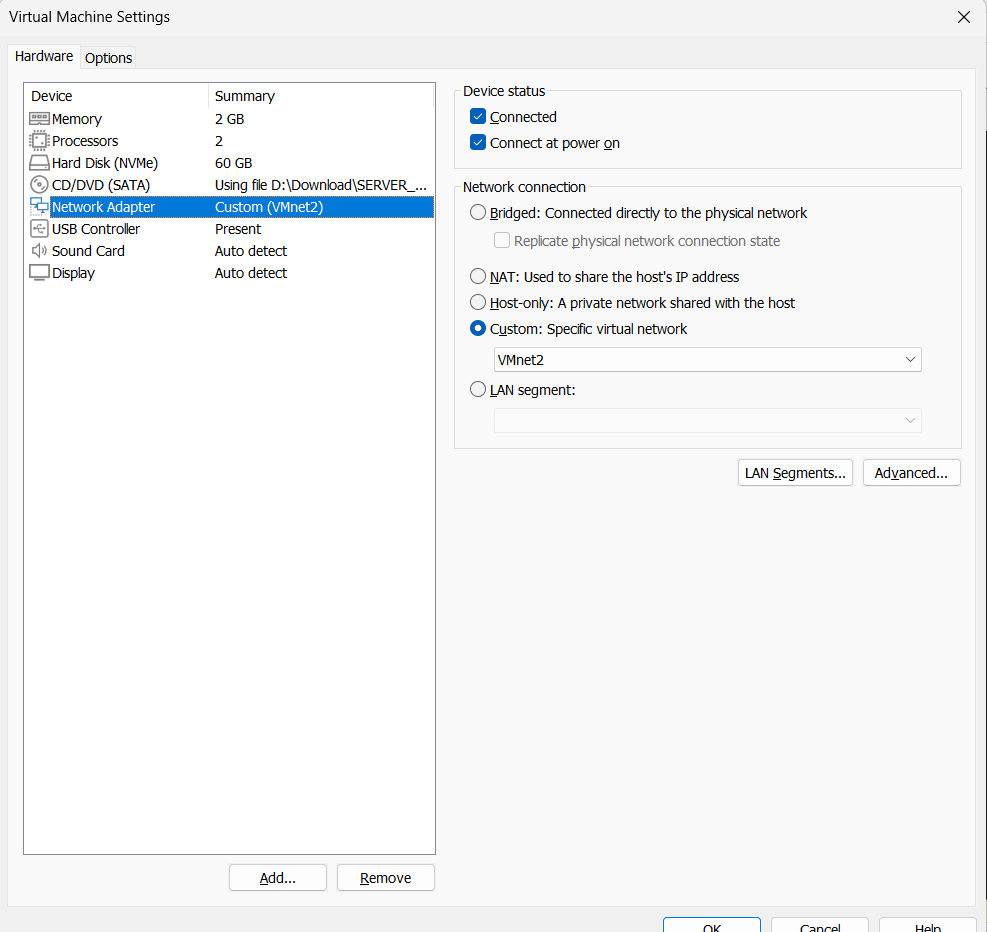Click the USB Controller's Present summary
Screen dimensions: 987x932
click(x=238, y=229)
